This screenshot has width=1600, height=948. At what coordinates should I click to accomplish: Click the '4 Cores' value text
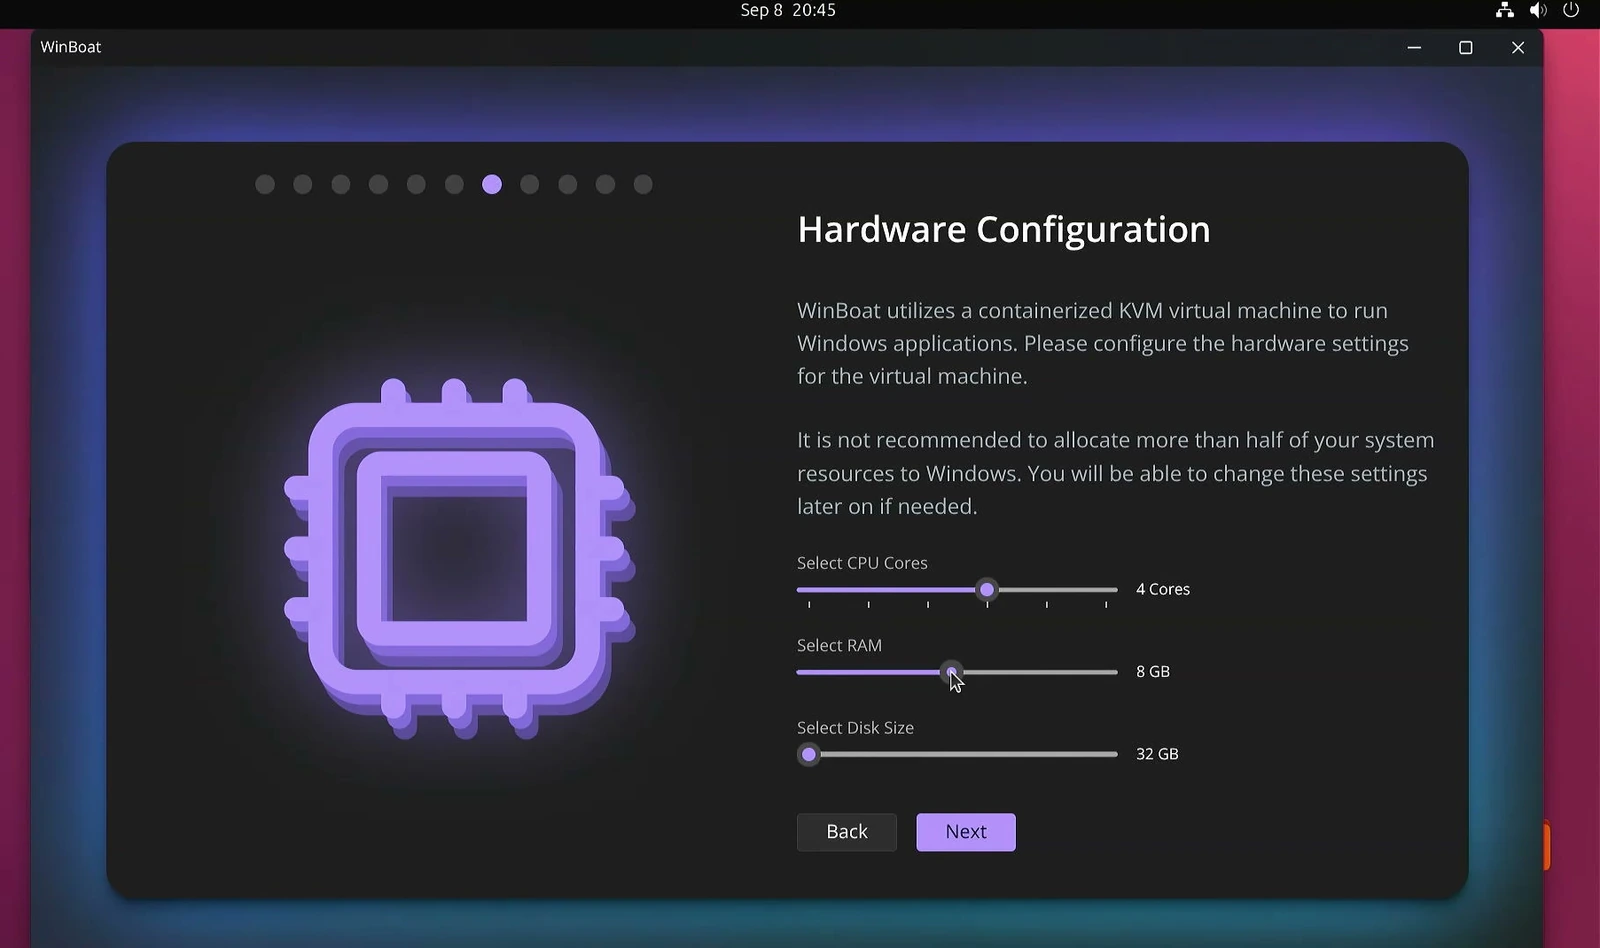(x=1163, y=590)
